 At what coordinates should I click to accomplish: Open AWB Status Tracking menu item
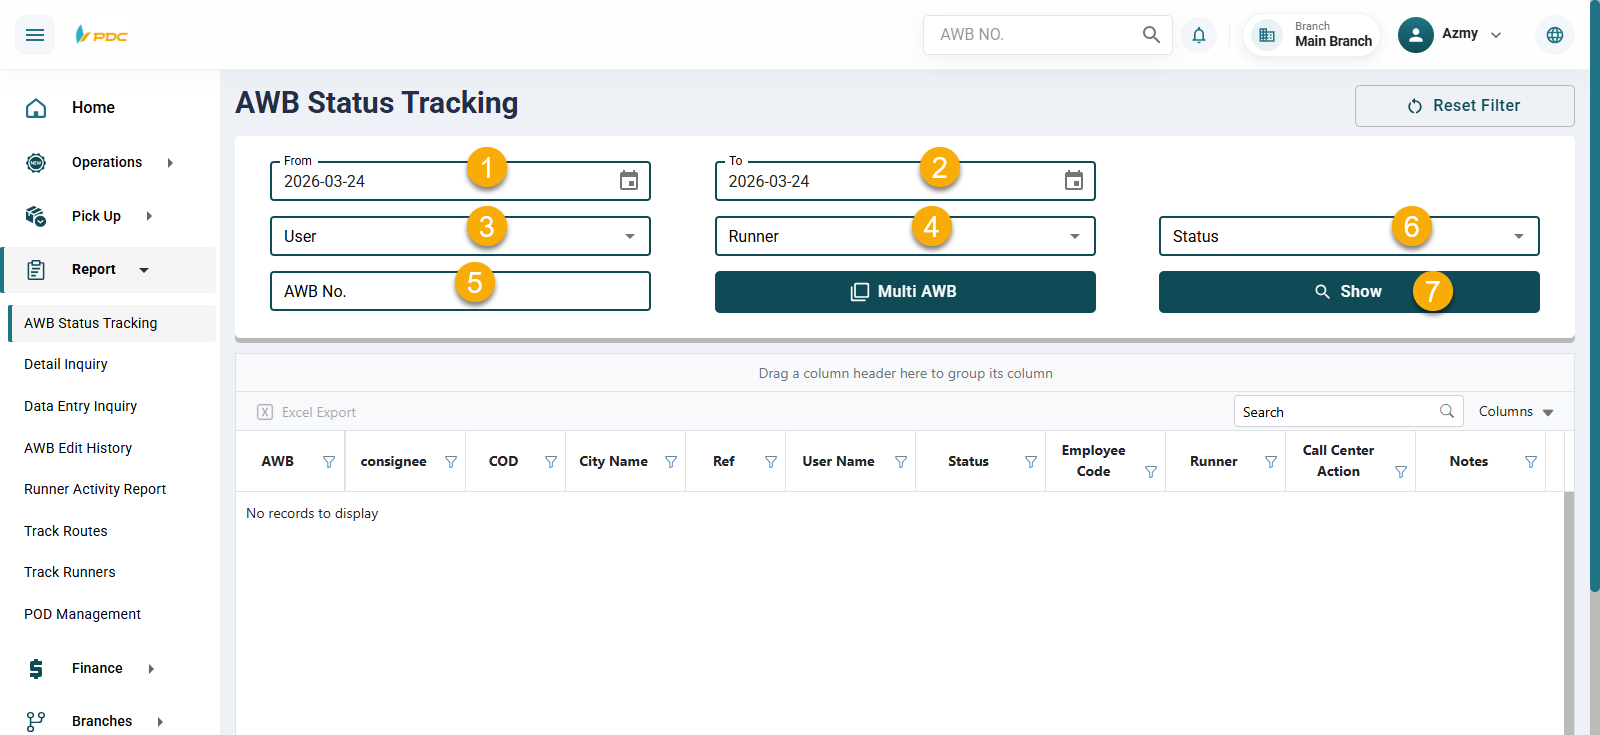pyautogui.click(x=112, y=323)
